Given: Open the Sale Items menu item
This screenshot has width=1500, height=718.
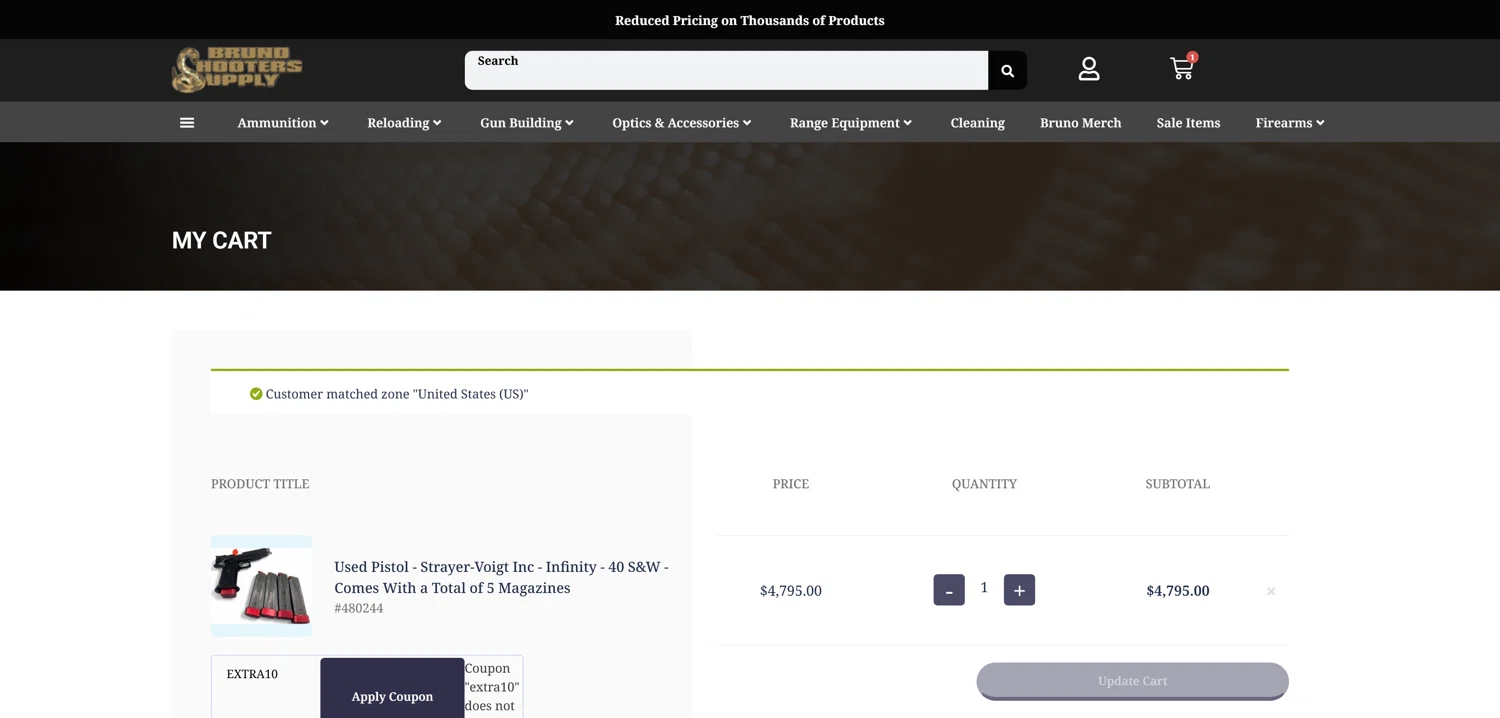Looking at the screenshot, I should tap(1188, 123).
